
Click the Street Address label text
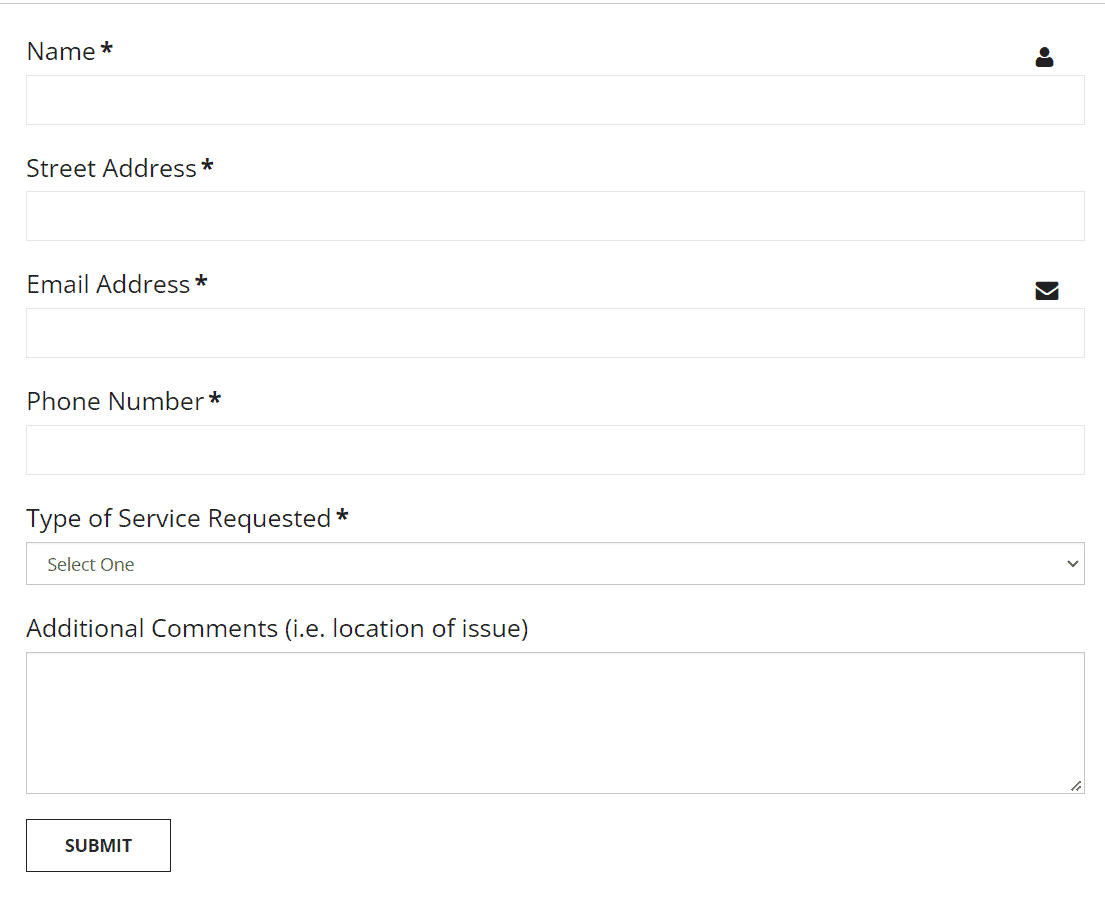tap(111, 168)
